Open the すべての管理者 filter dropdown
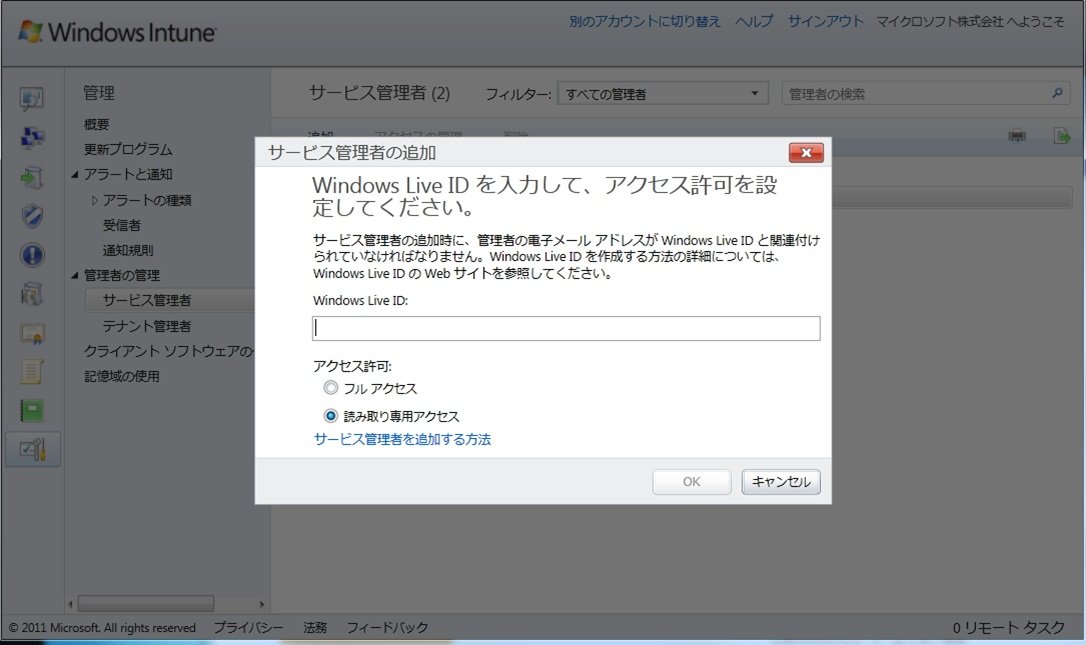The width and height of the screenshot is (1086, 645). 662,94
